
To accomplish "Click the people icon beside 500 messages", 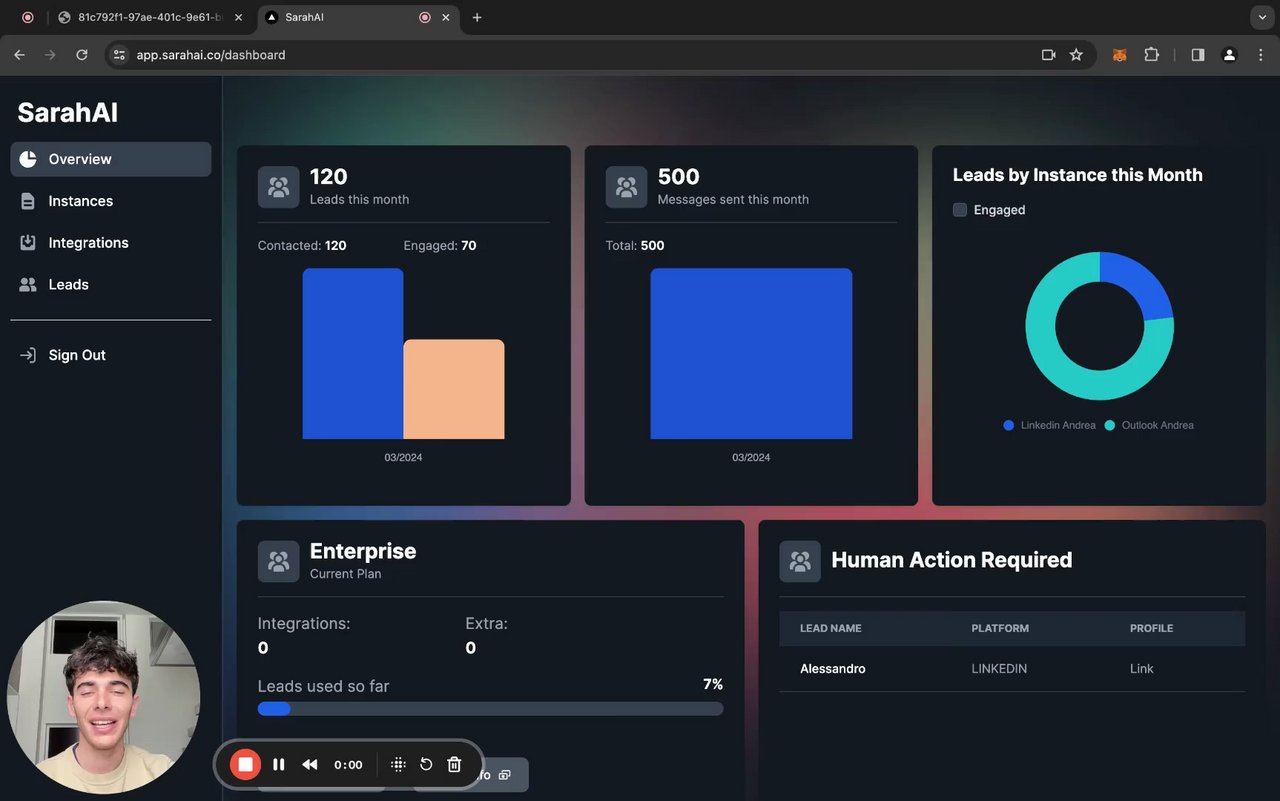I will coord(626,187).
